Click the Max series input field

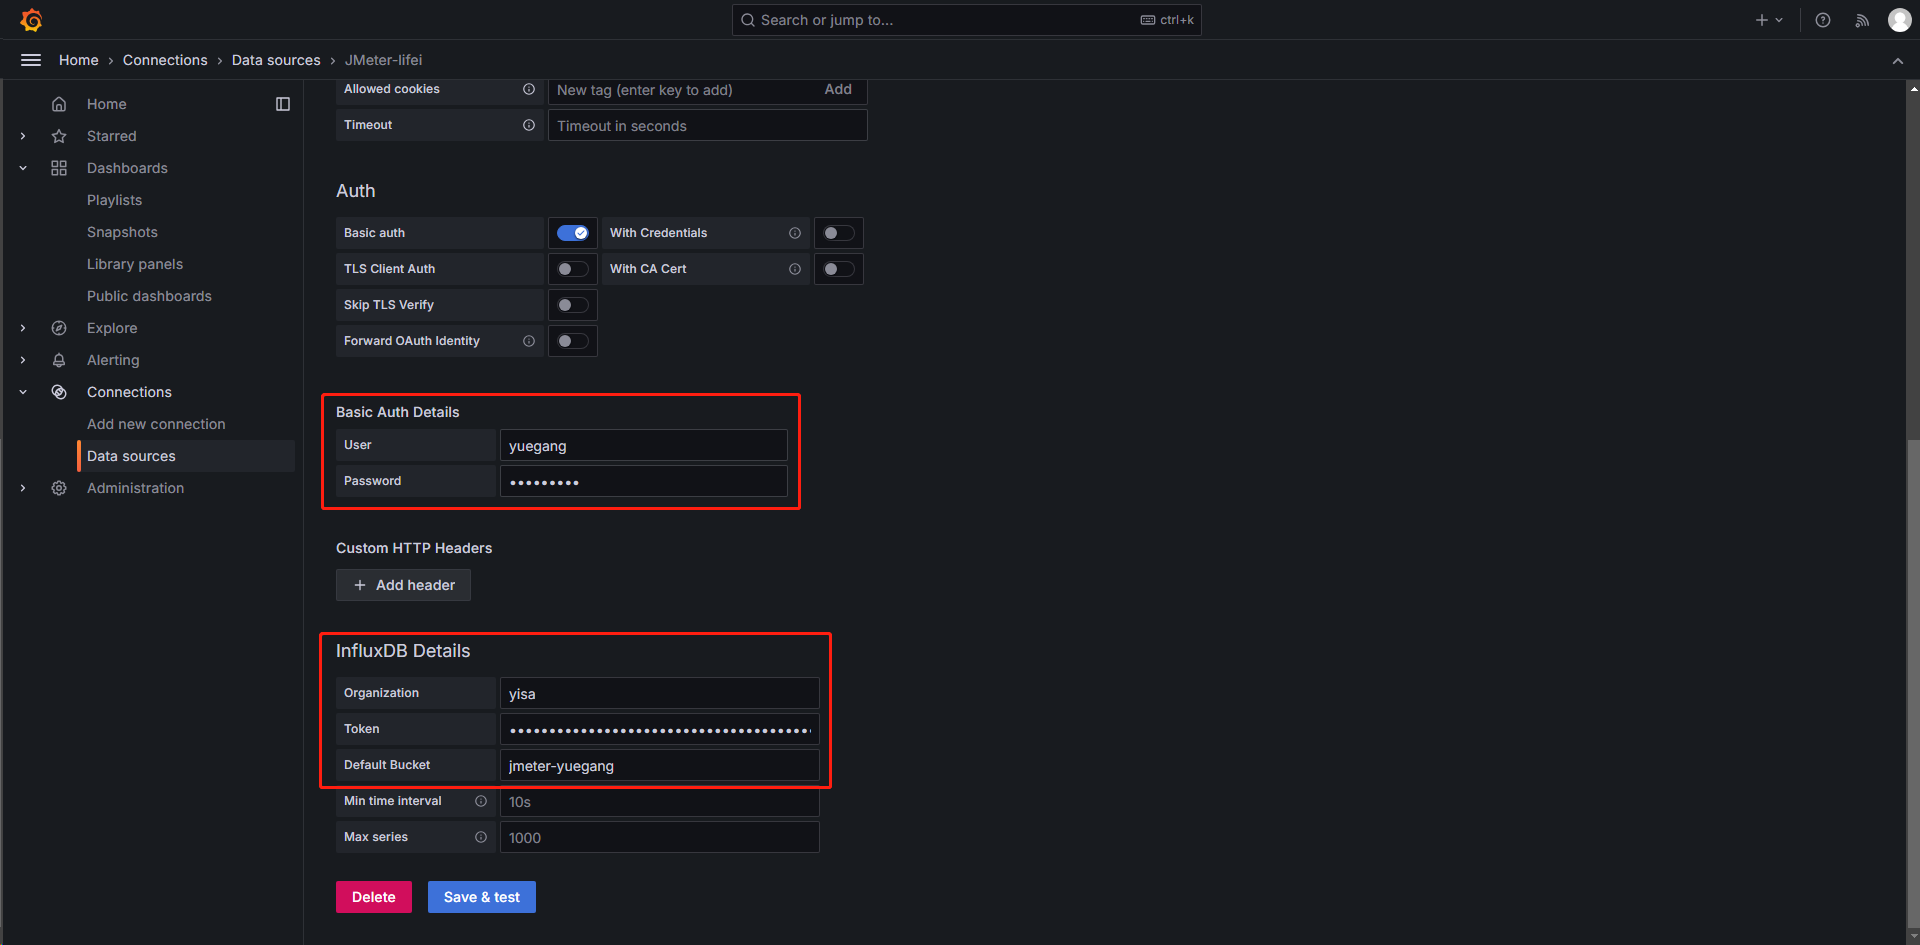pyautogui.click(x=660, y=837)
